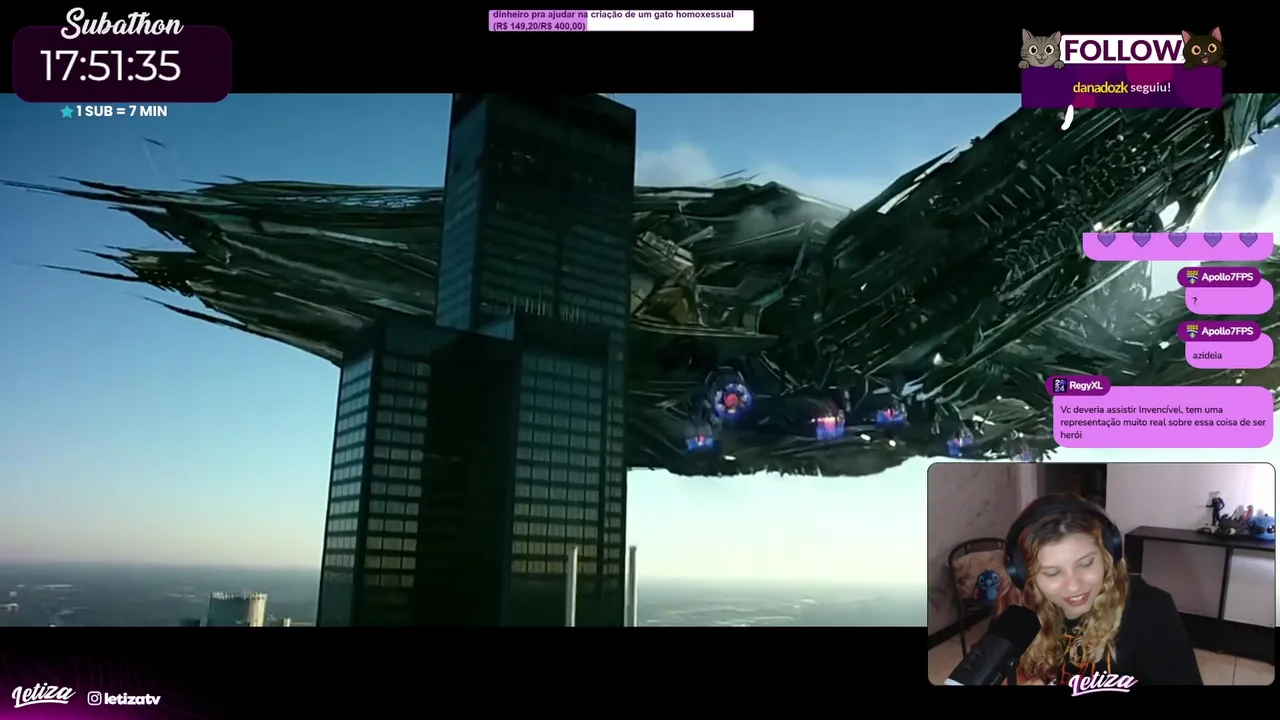Select the letizatv Instagram handle
The height and width of the screenshot is (720, 1280).
point(132,699)
